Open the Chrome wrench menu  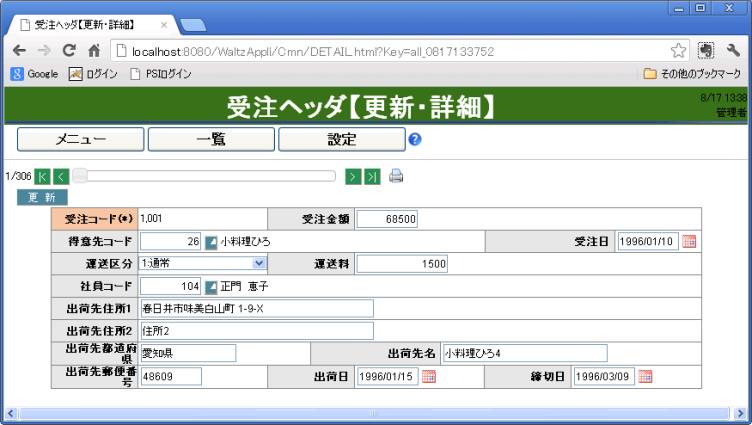coord(733,51)
